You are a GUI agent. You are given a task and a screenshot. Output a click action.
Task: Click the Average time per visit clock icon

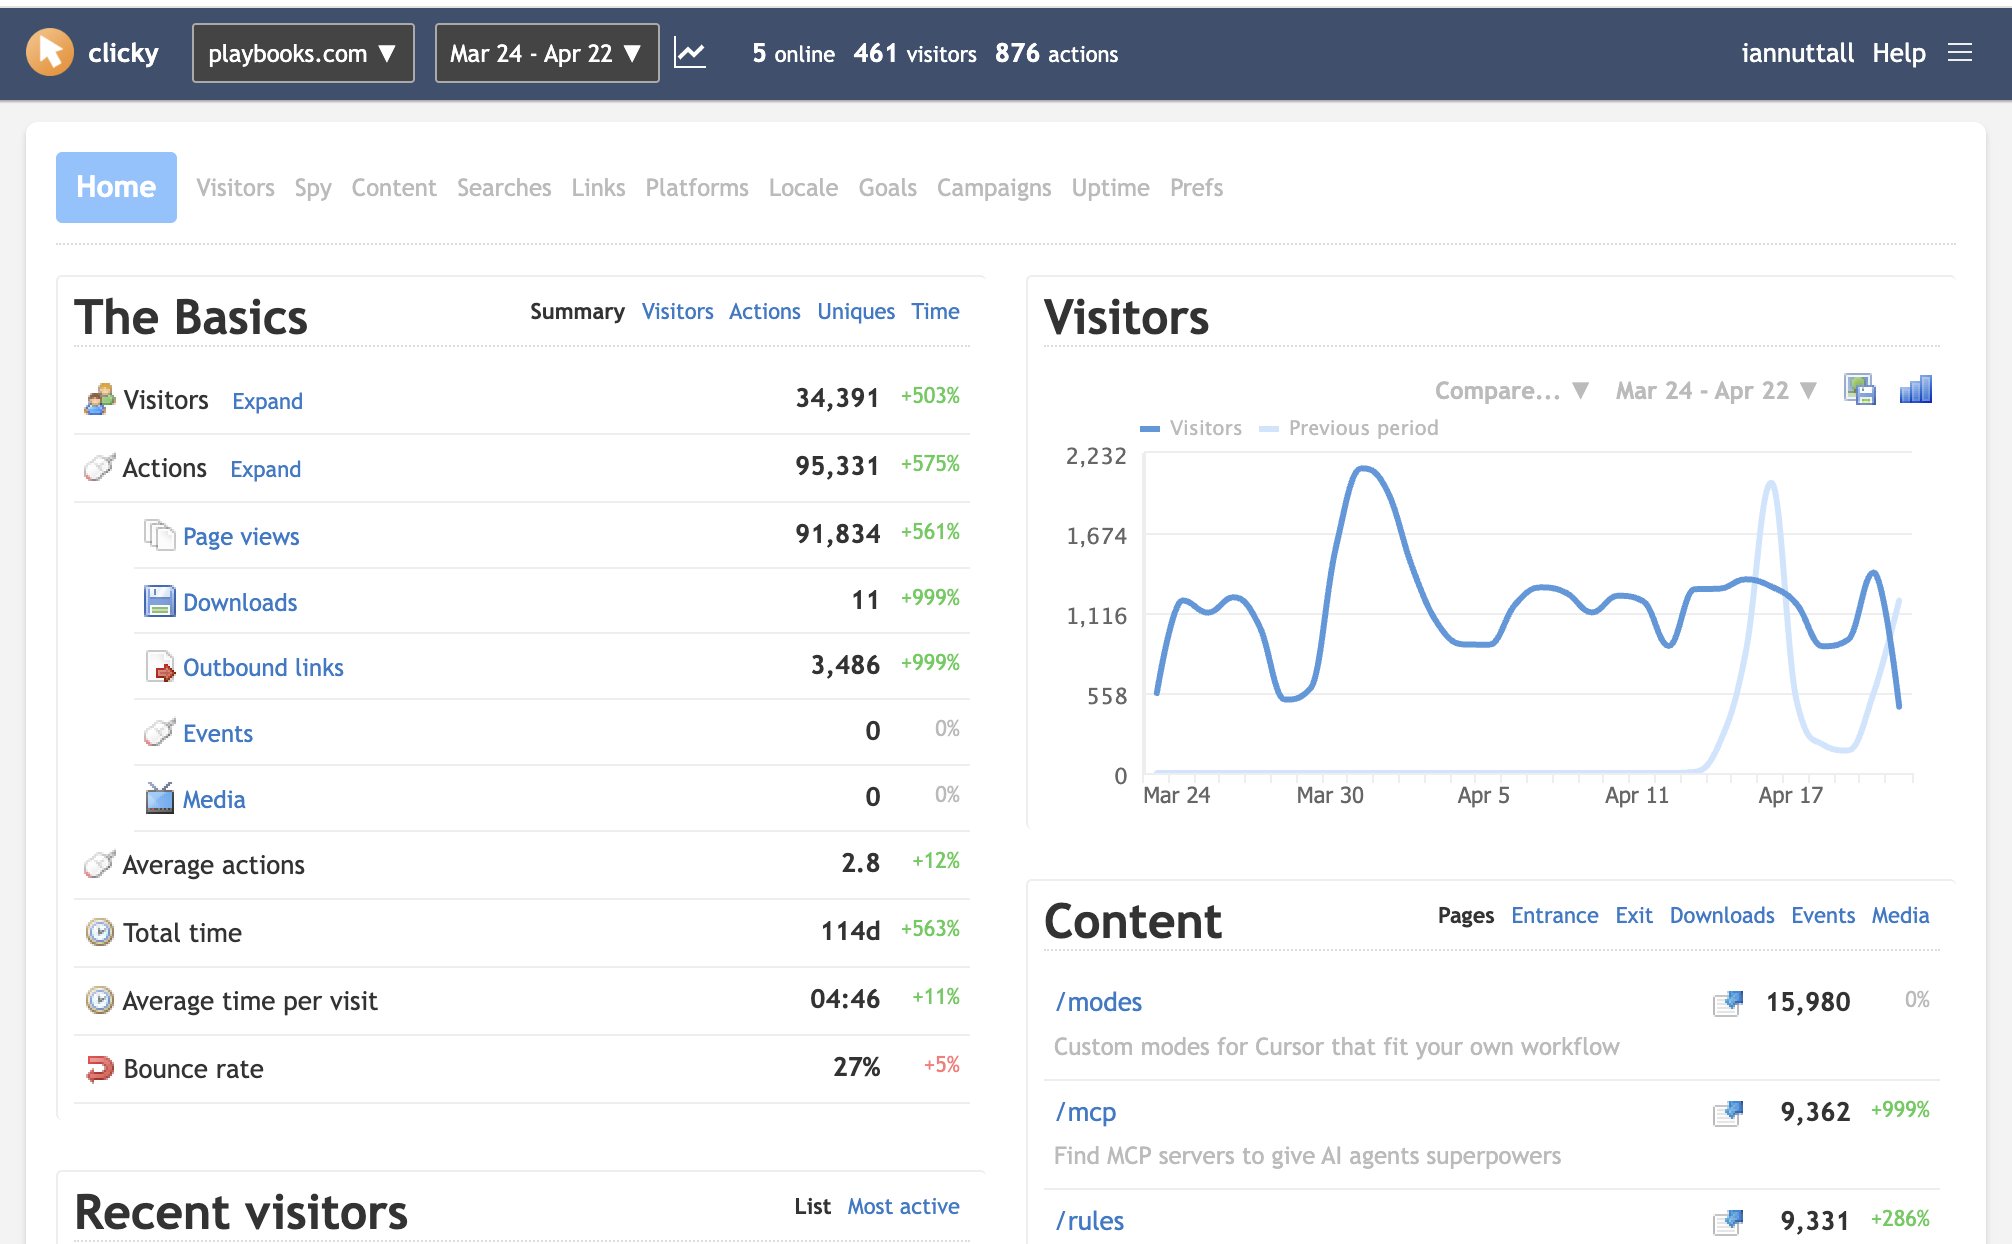tap(99, 1000)
